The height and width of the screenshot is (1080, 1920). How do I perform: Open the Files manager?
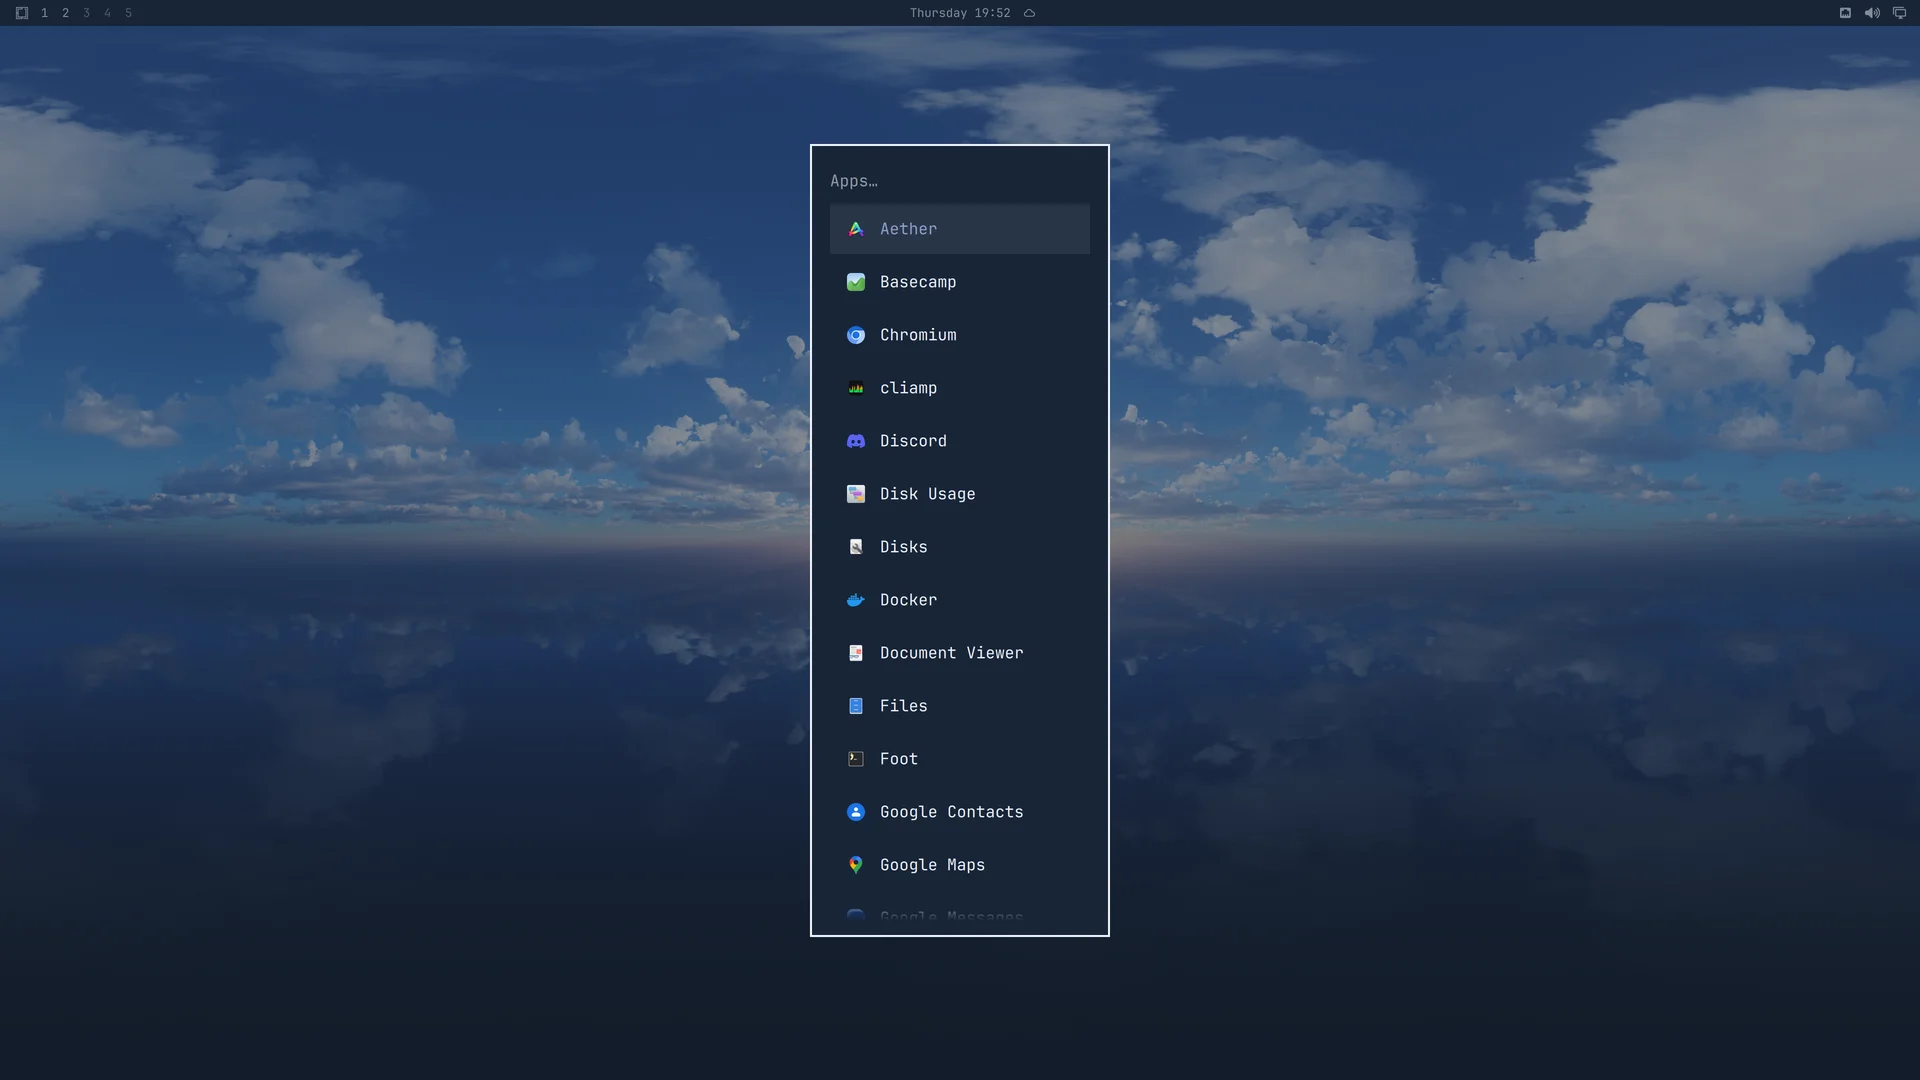959,706
